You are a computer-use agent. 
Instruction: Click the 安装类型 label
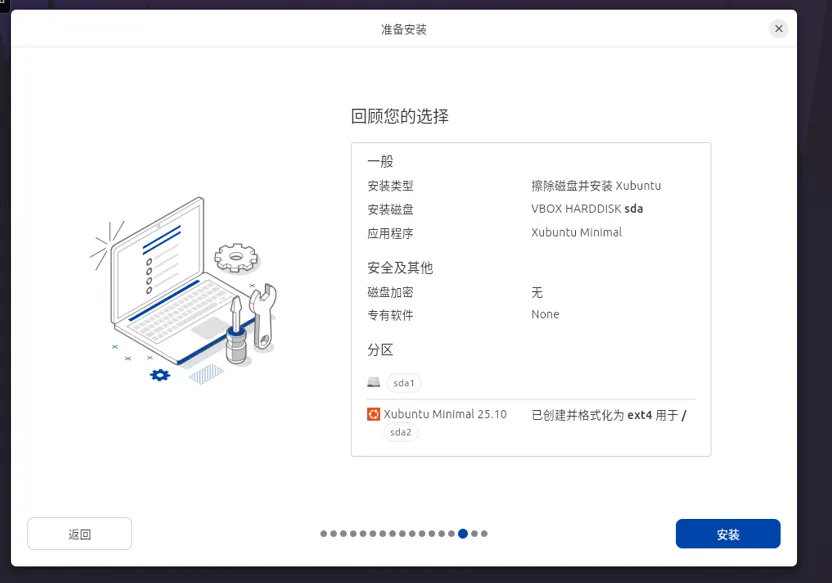coord(390,186)
